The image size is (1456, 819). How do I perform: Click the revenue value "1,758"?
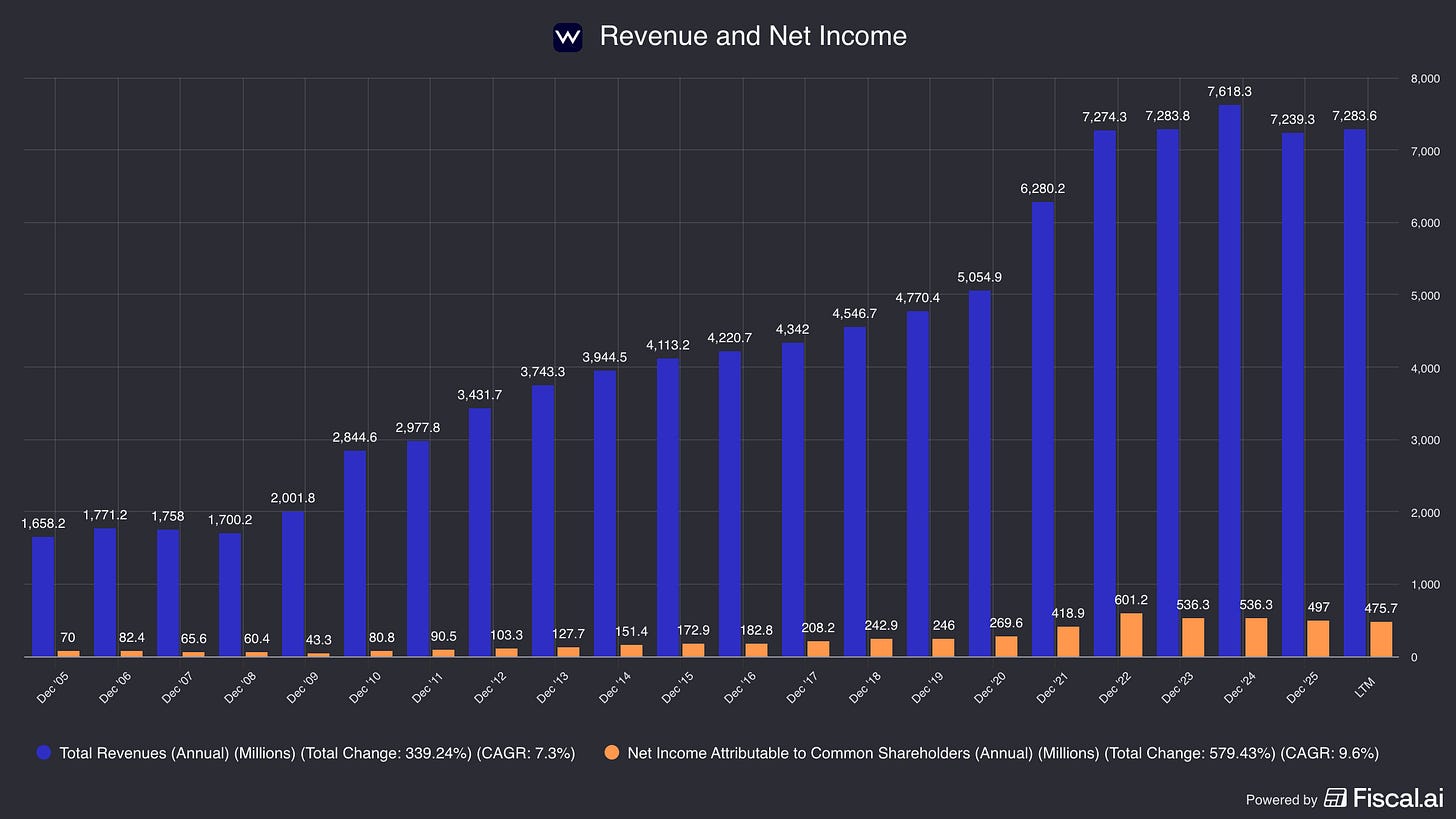point(168,516)
